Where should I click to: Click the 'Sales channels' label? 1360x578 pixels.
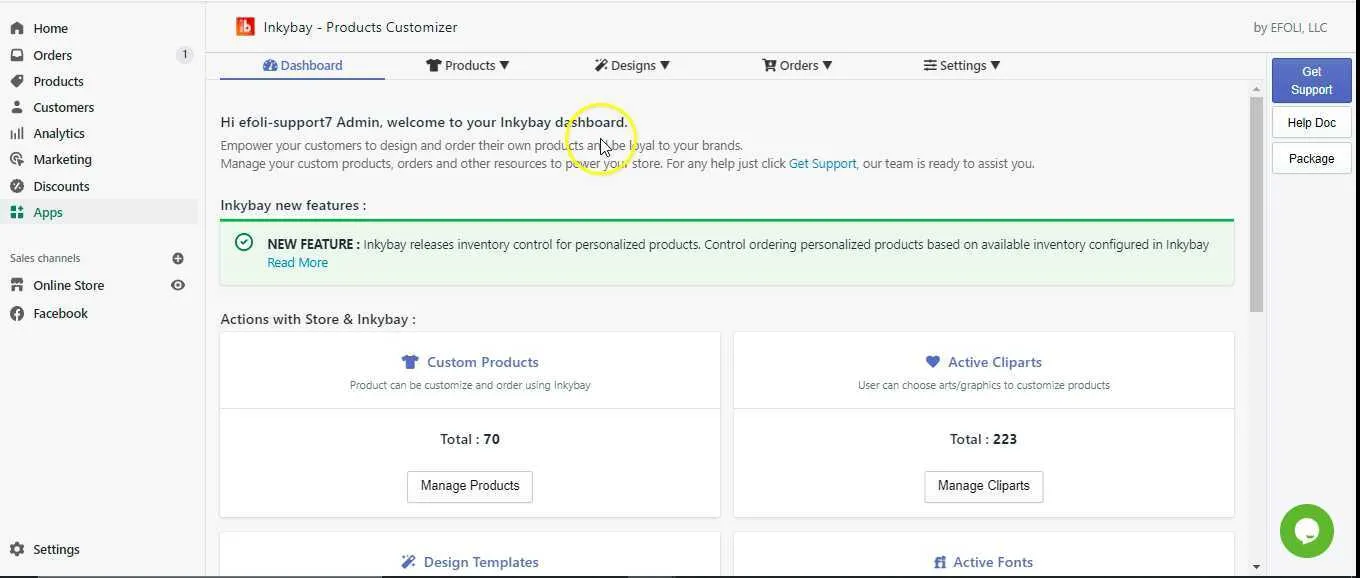[45, 258]
